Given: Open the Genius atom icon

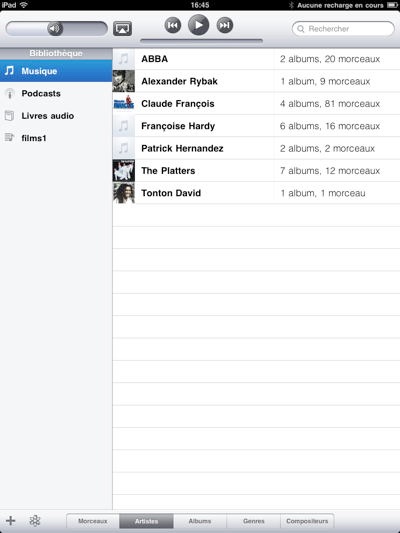Looking at the screenshot, I should point(35,520).
